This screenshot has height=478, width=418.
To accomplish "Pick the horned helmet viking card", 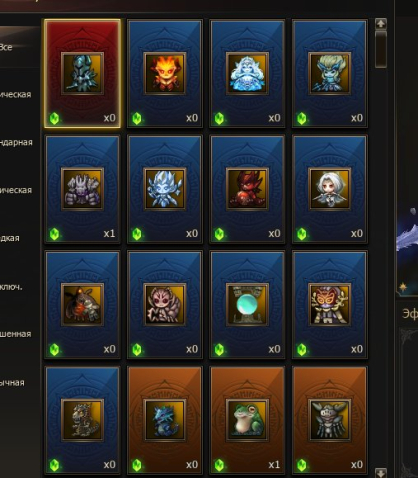I will pos(330,420).
